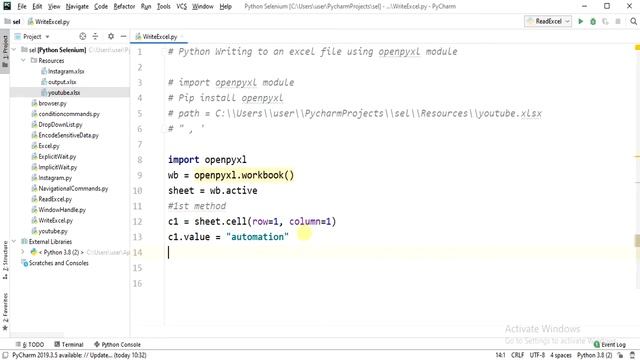The height and width of the screenshot is (360, 640).
Task: Open the Tools menu
Action: (164, 7)
